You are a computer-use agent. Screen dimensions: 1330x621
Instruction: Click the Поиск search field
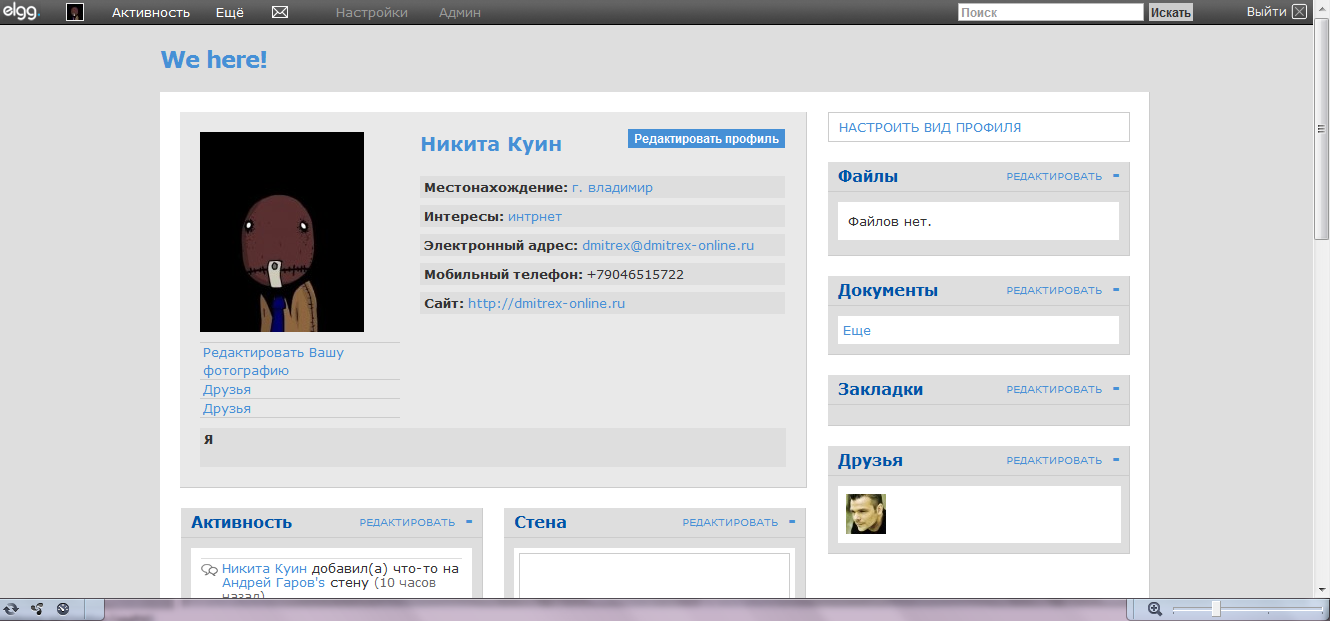click(1050, 13)
